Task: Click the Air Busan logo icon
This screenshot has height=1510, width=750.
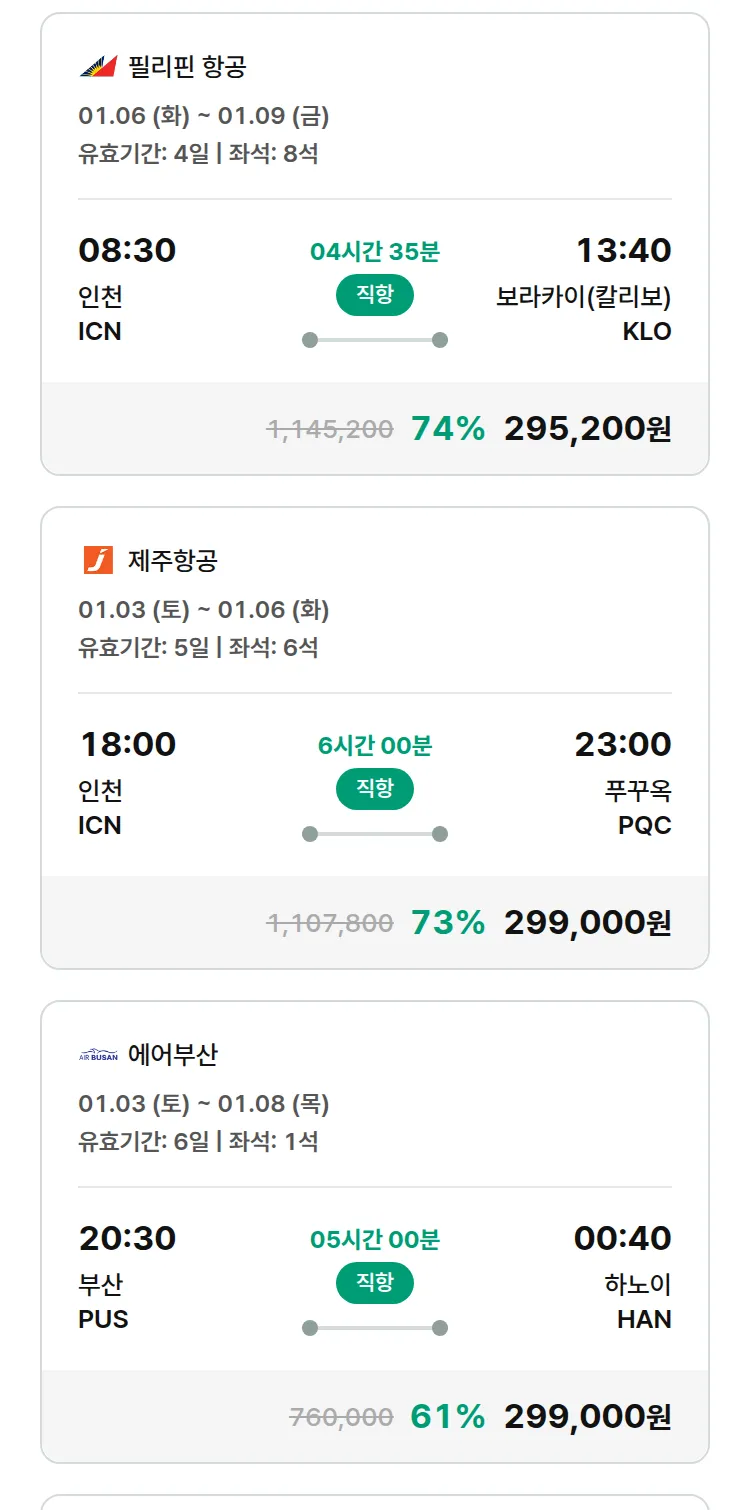Action: [98, 1055]
